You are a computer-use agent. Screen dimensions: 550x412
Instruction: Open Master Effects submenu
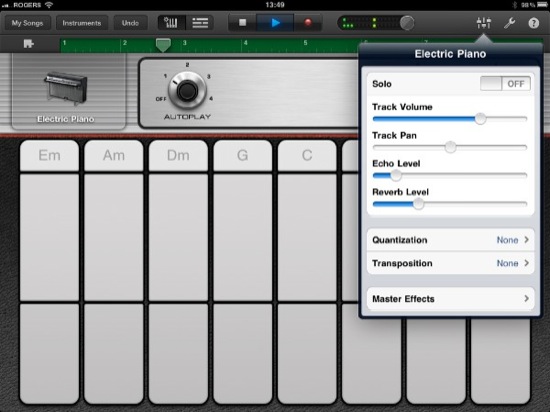pos(450,299)
